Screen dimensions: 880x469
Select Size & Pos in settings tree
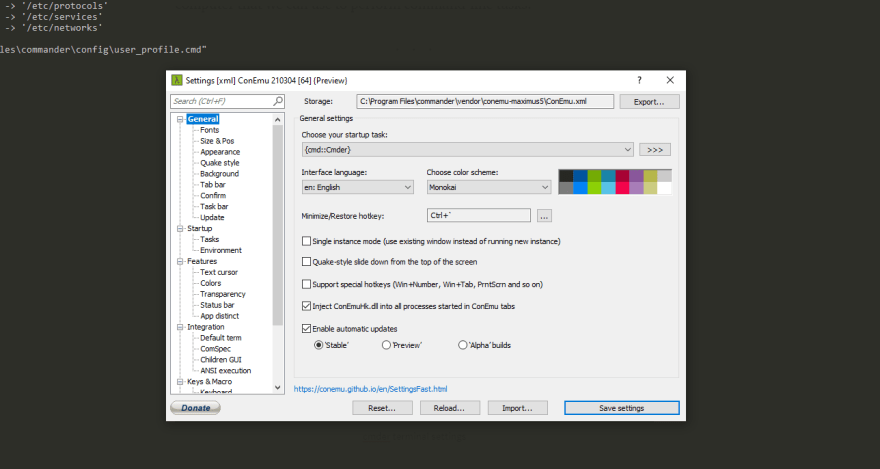click(x=217, y=141)
